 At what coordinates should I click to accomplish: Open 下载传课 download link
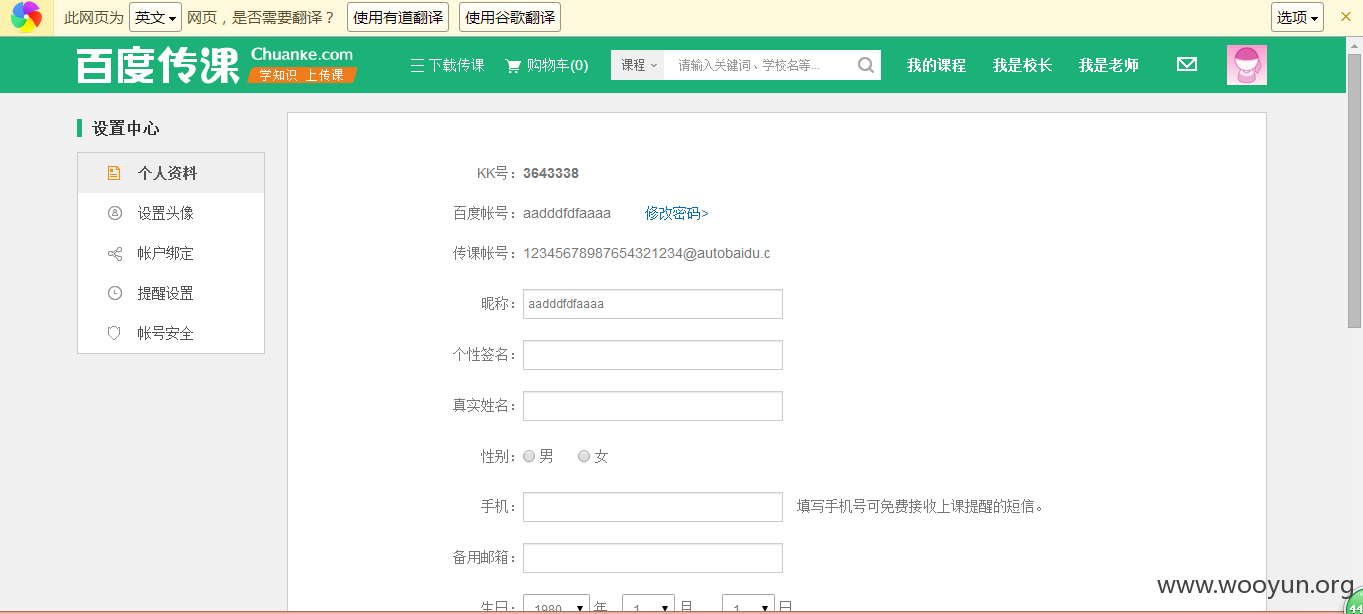[447, 65]
